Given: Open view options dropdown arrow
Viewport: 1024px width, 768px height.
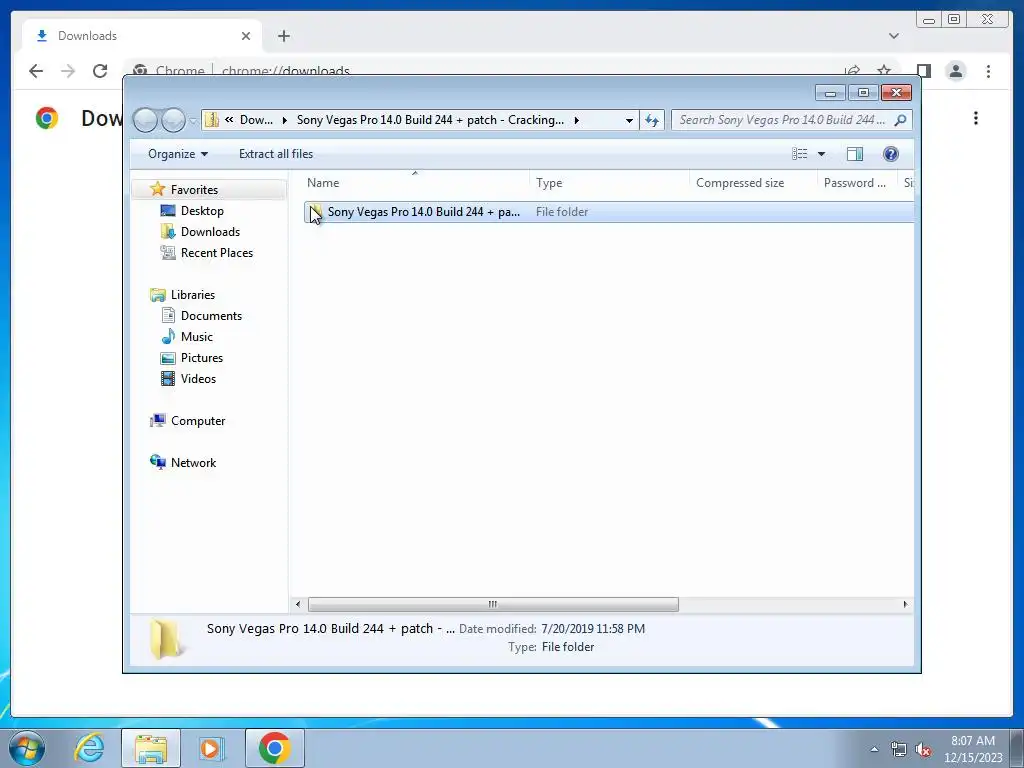Looking at the screenshot, I should [822, 154].
